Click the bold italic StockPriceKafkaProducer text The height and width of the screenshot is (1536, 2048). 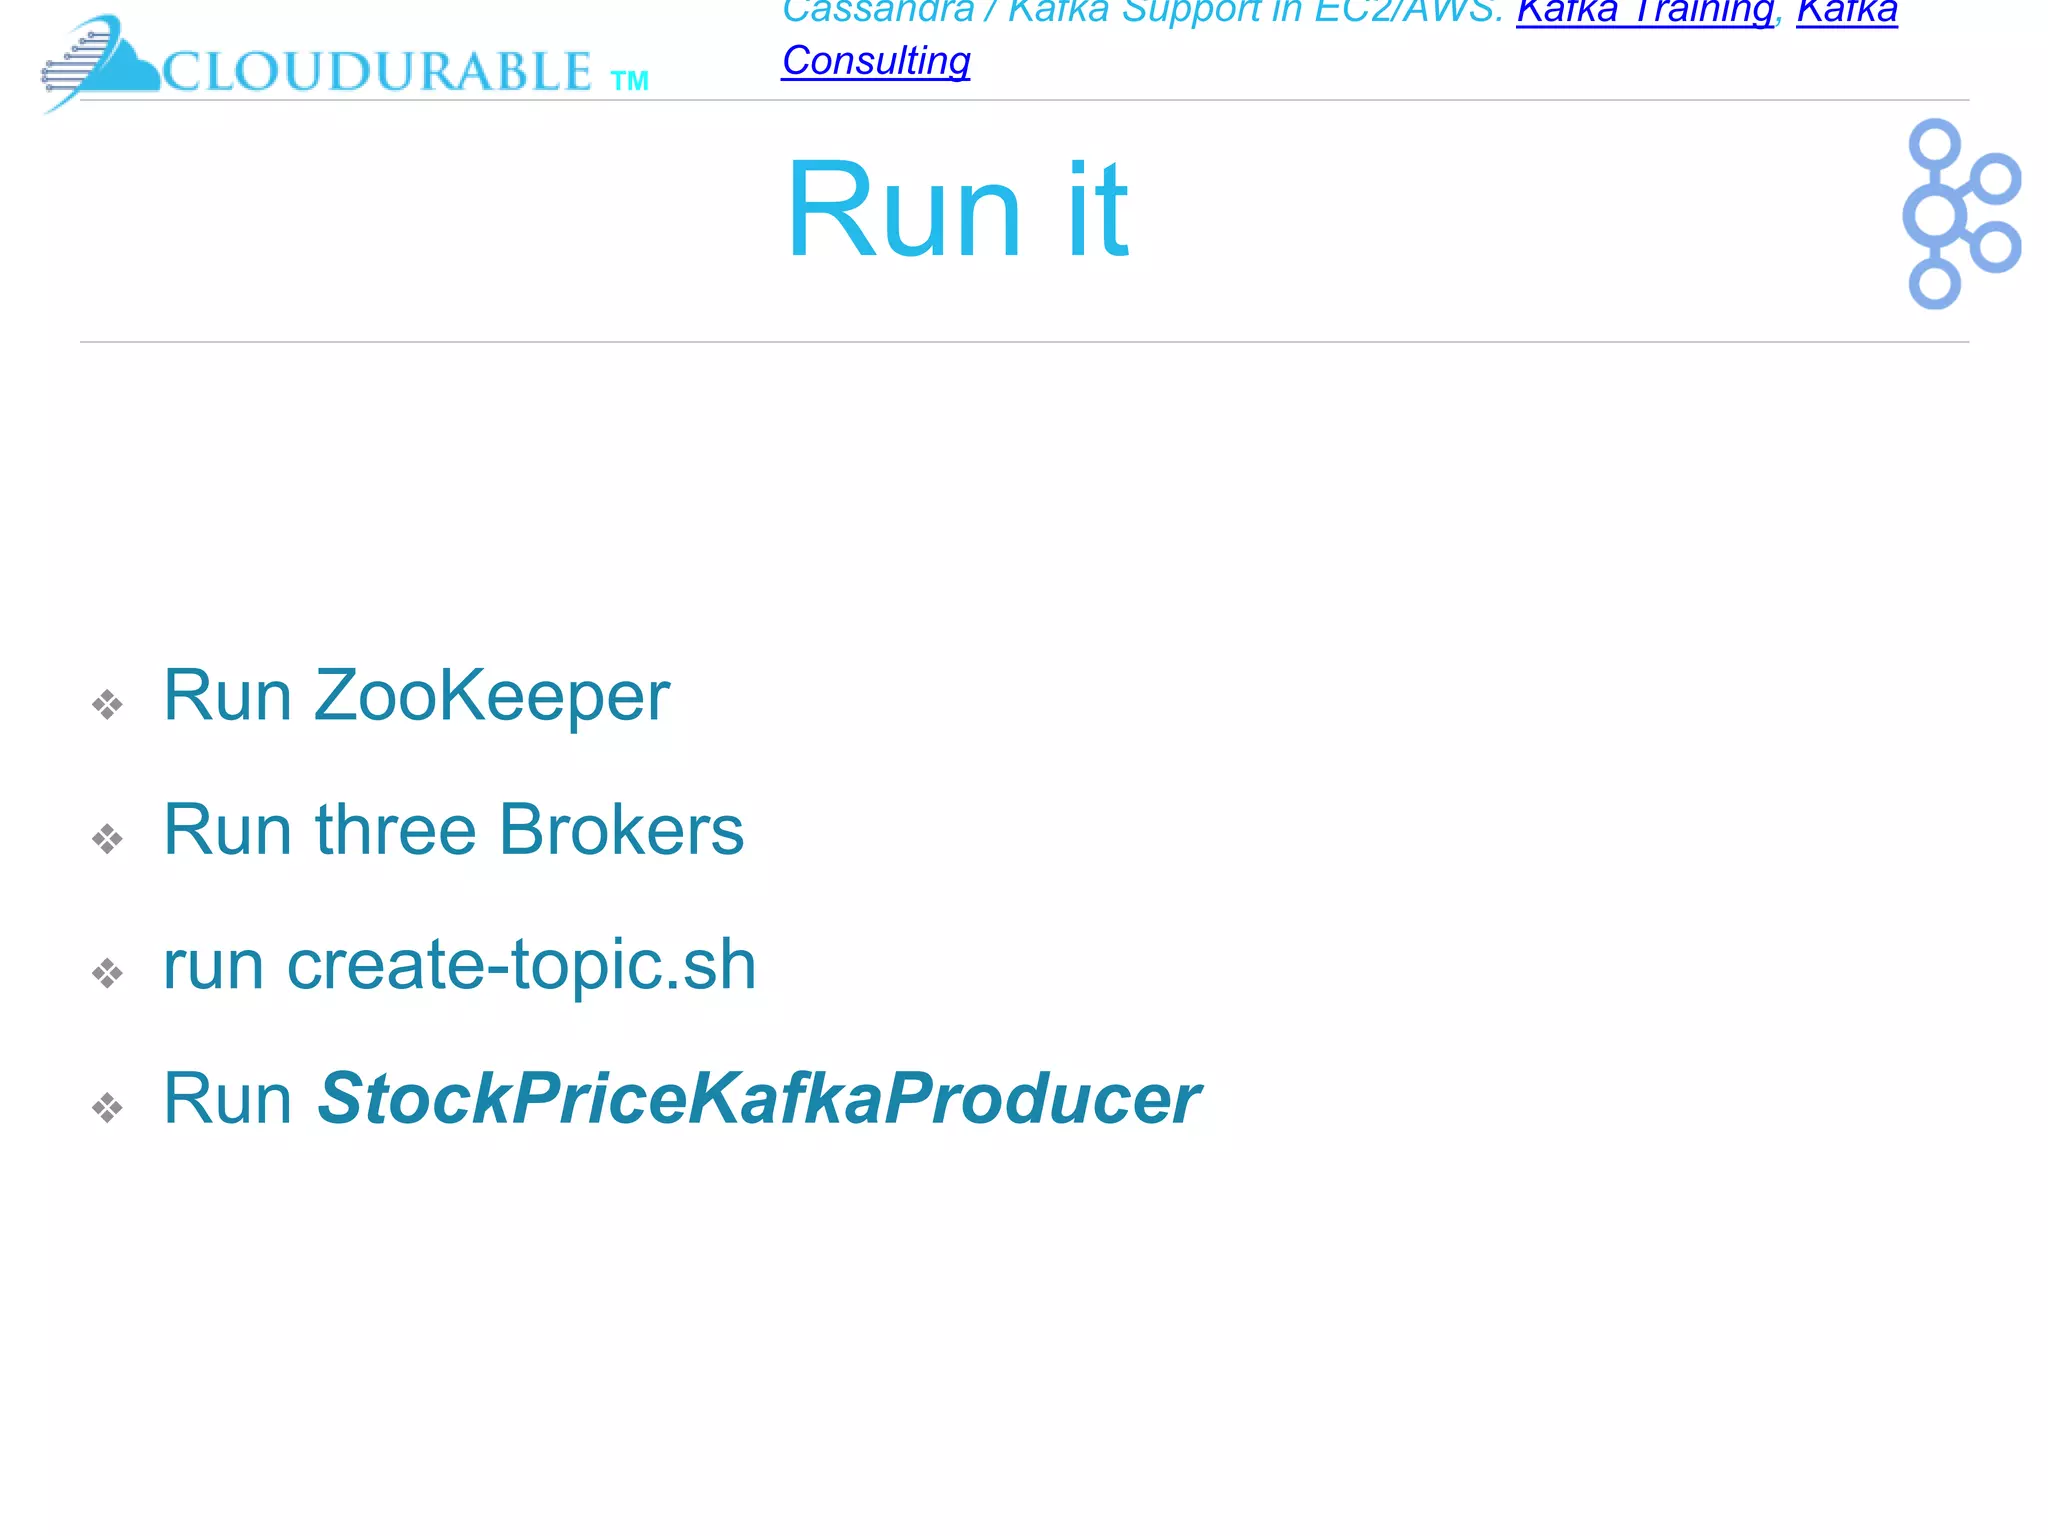coord(758,1099)
